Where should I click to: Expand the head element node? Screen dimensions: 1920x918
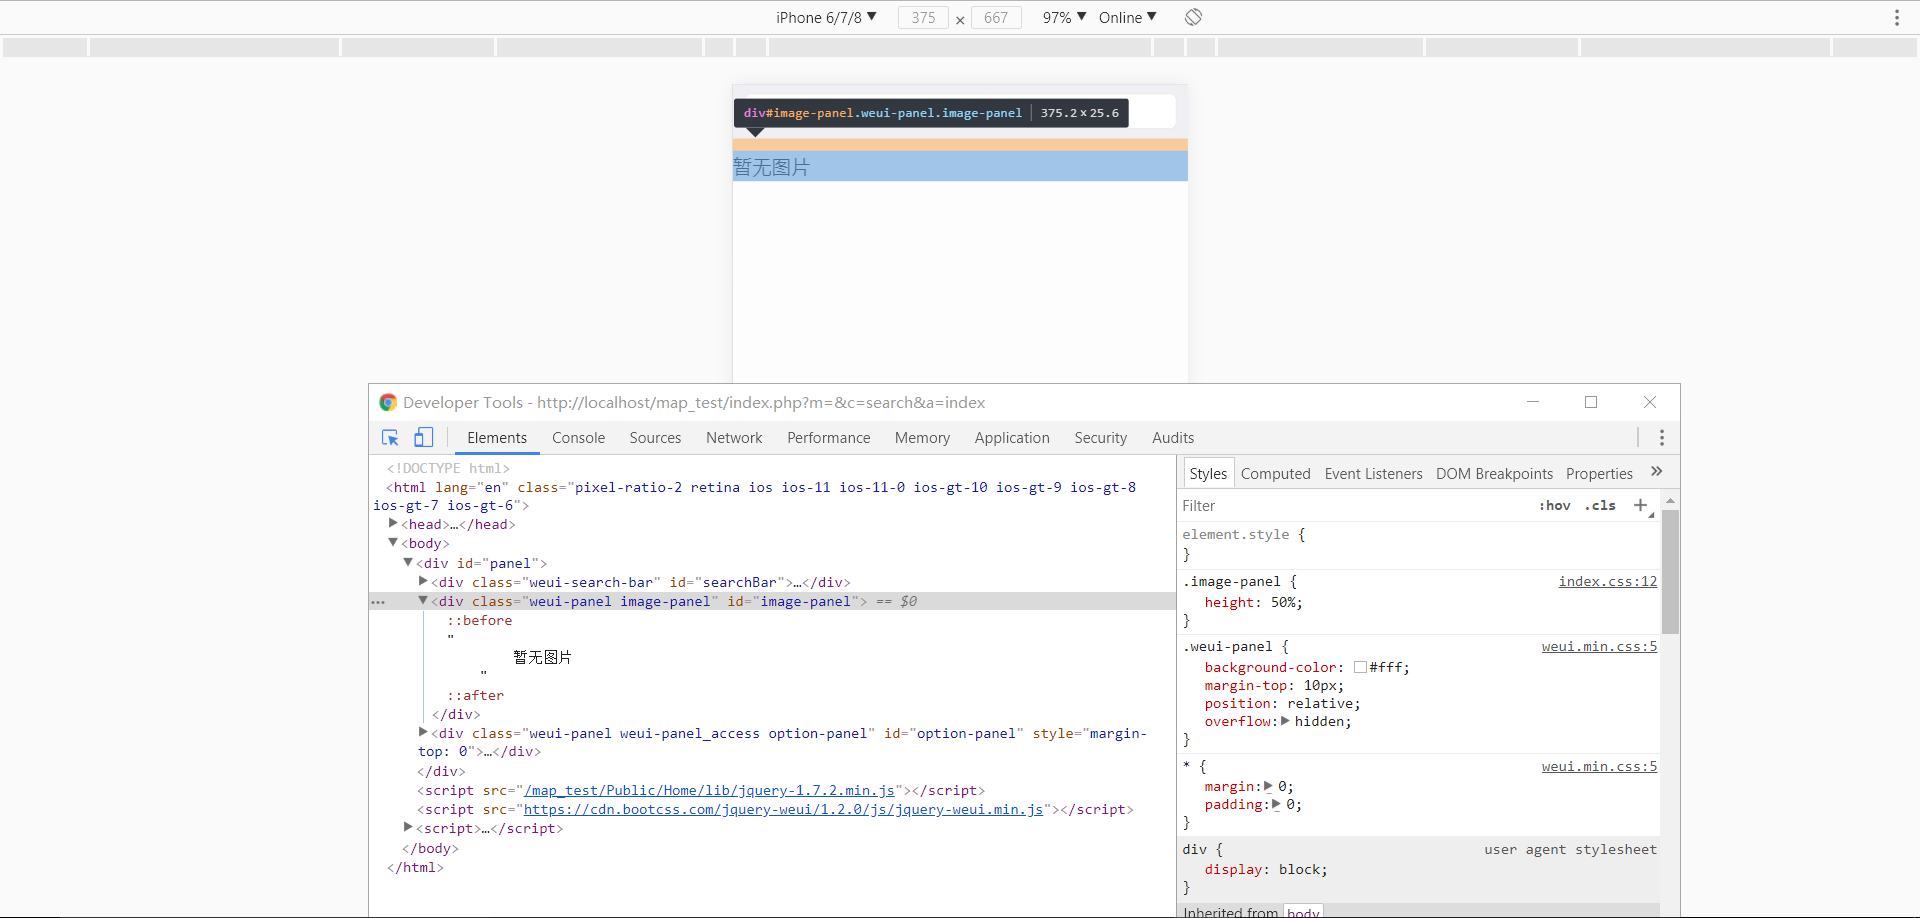click(393, 523)
